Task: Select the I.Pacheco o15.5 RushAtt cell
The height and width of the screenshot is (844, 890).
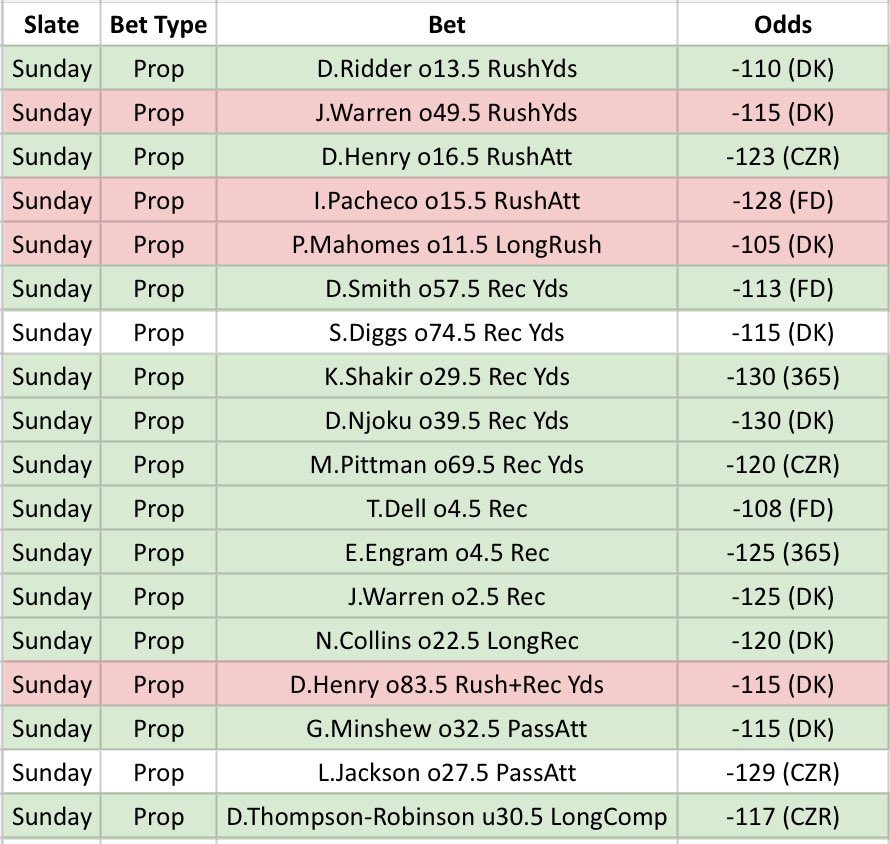Action: tap(447, 200)
